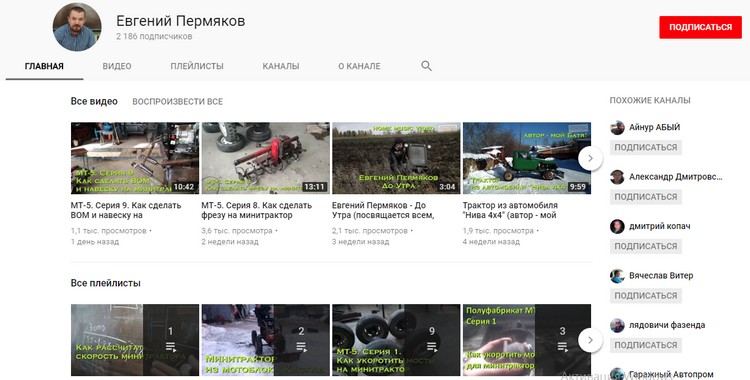
Task: Click the channel search magnifier icon
Action: [x=426, y=66]
